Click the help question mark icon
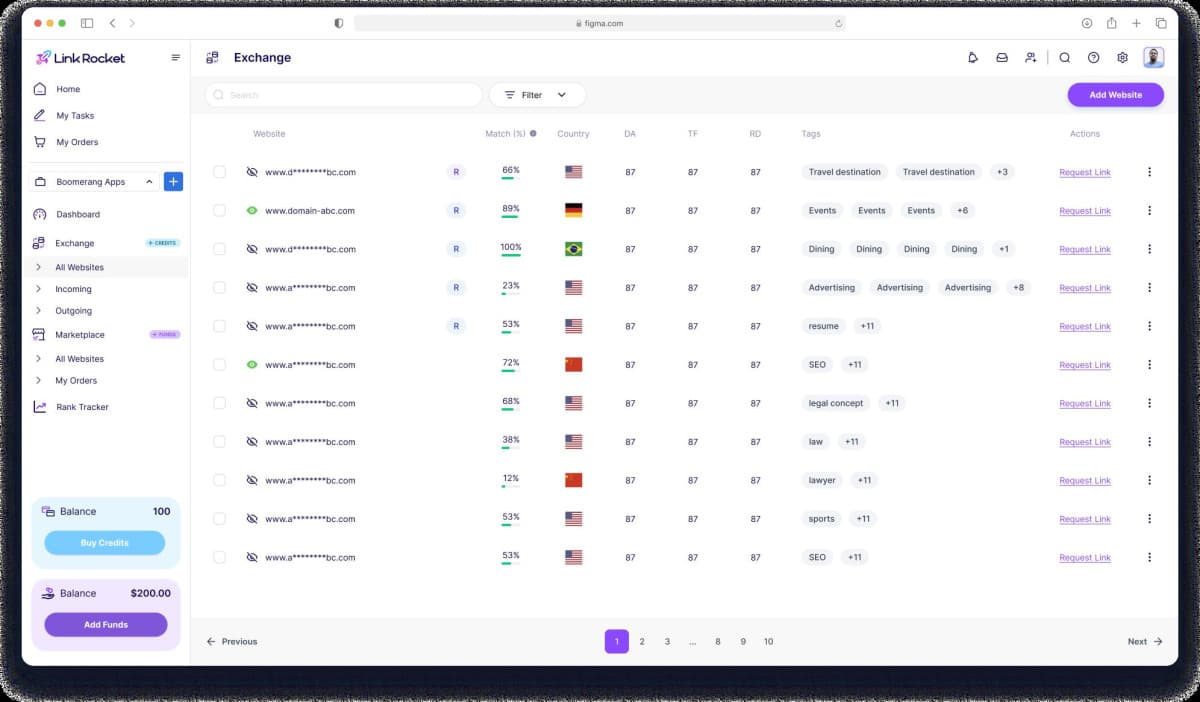Screen dimensions: 1200x702 1093,58
